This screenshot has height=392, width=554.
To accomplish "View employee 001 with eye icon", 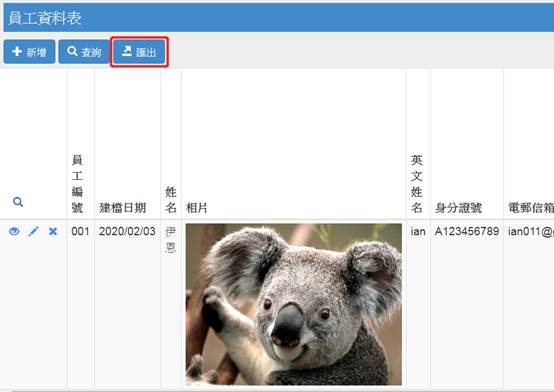I will pyautogui.click(x=14, y=232).
